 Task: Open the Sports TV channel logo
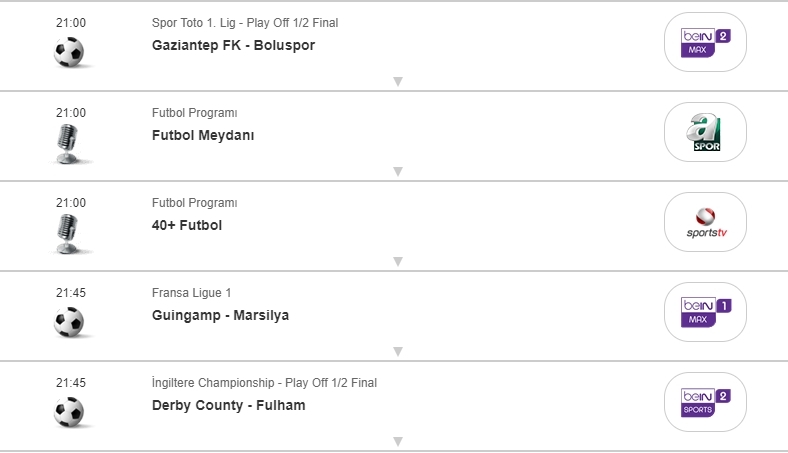[705, 222]
